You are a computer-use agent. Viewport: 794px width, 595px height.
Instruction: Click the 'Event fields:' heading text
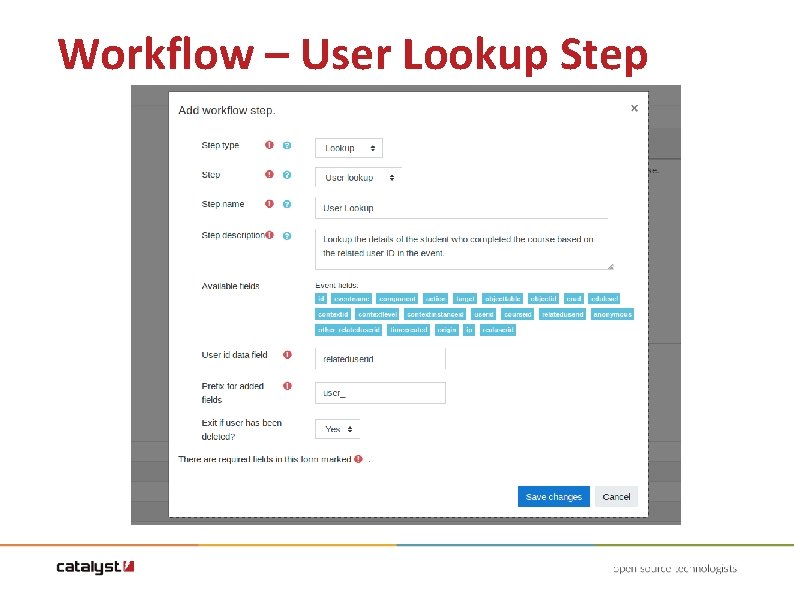click(x=337, y=285)
